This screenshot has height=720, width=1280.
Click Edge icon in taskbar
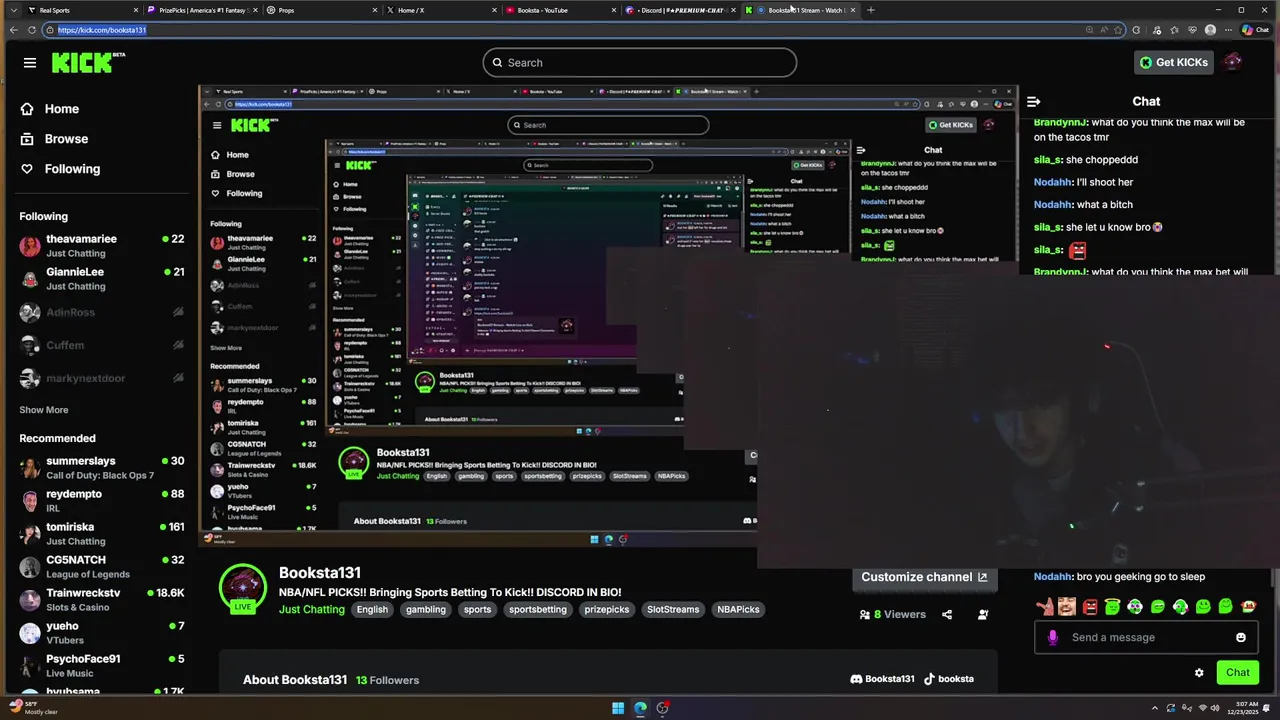[640, 708]
